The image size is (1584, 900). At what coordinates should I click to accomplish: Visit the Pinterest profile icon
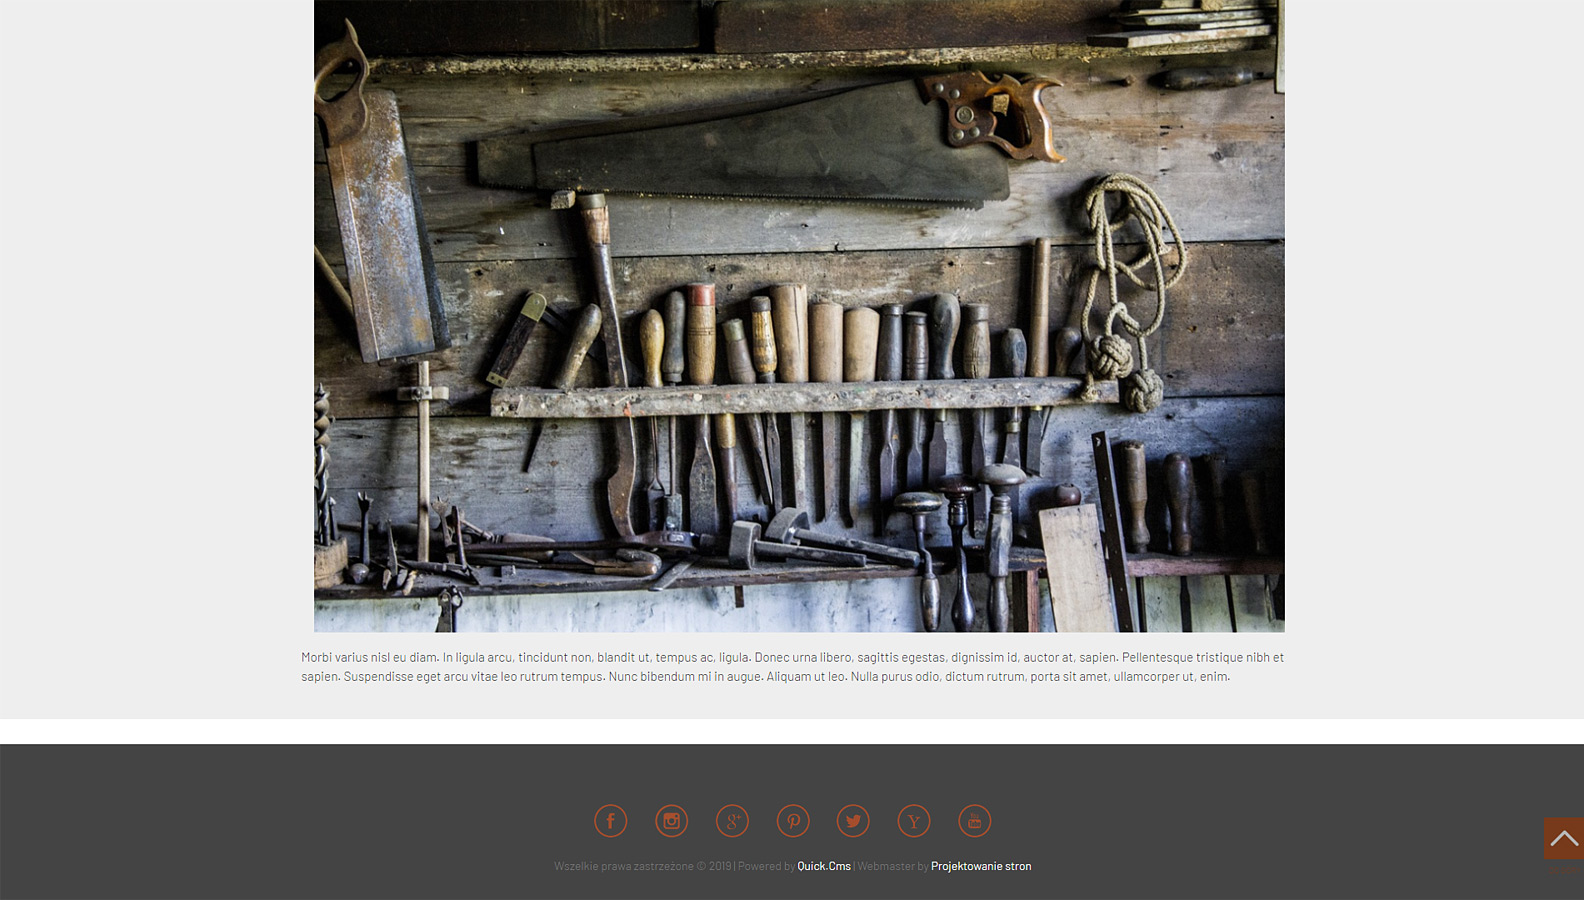[793, 821]
